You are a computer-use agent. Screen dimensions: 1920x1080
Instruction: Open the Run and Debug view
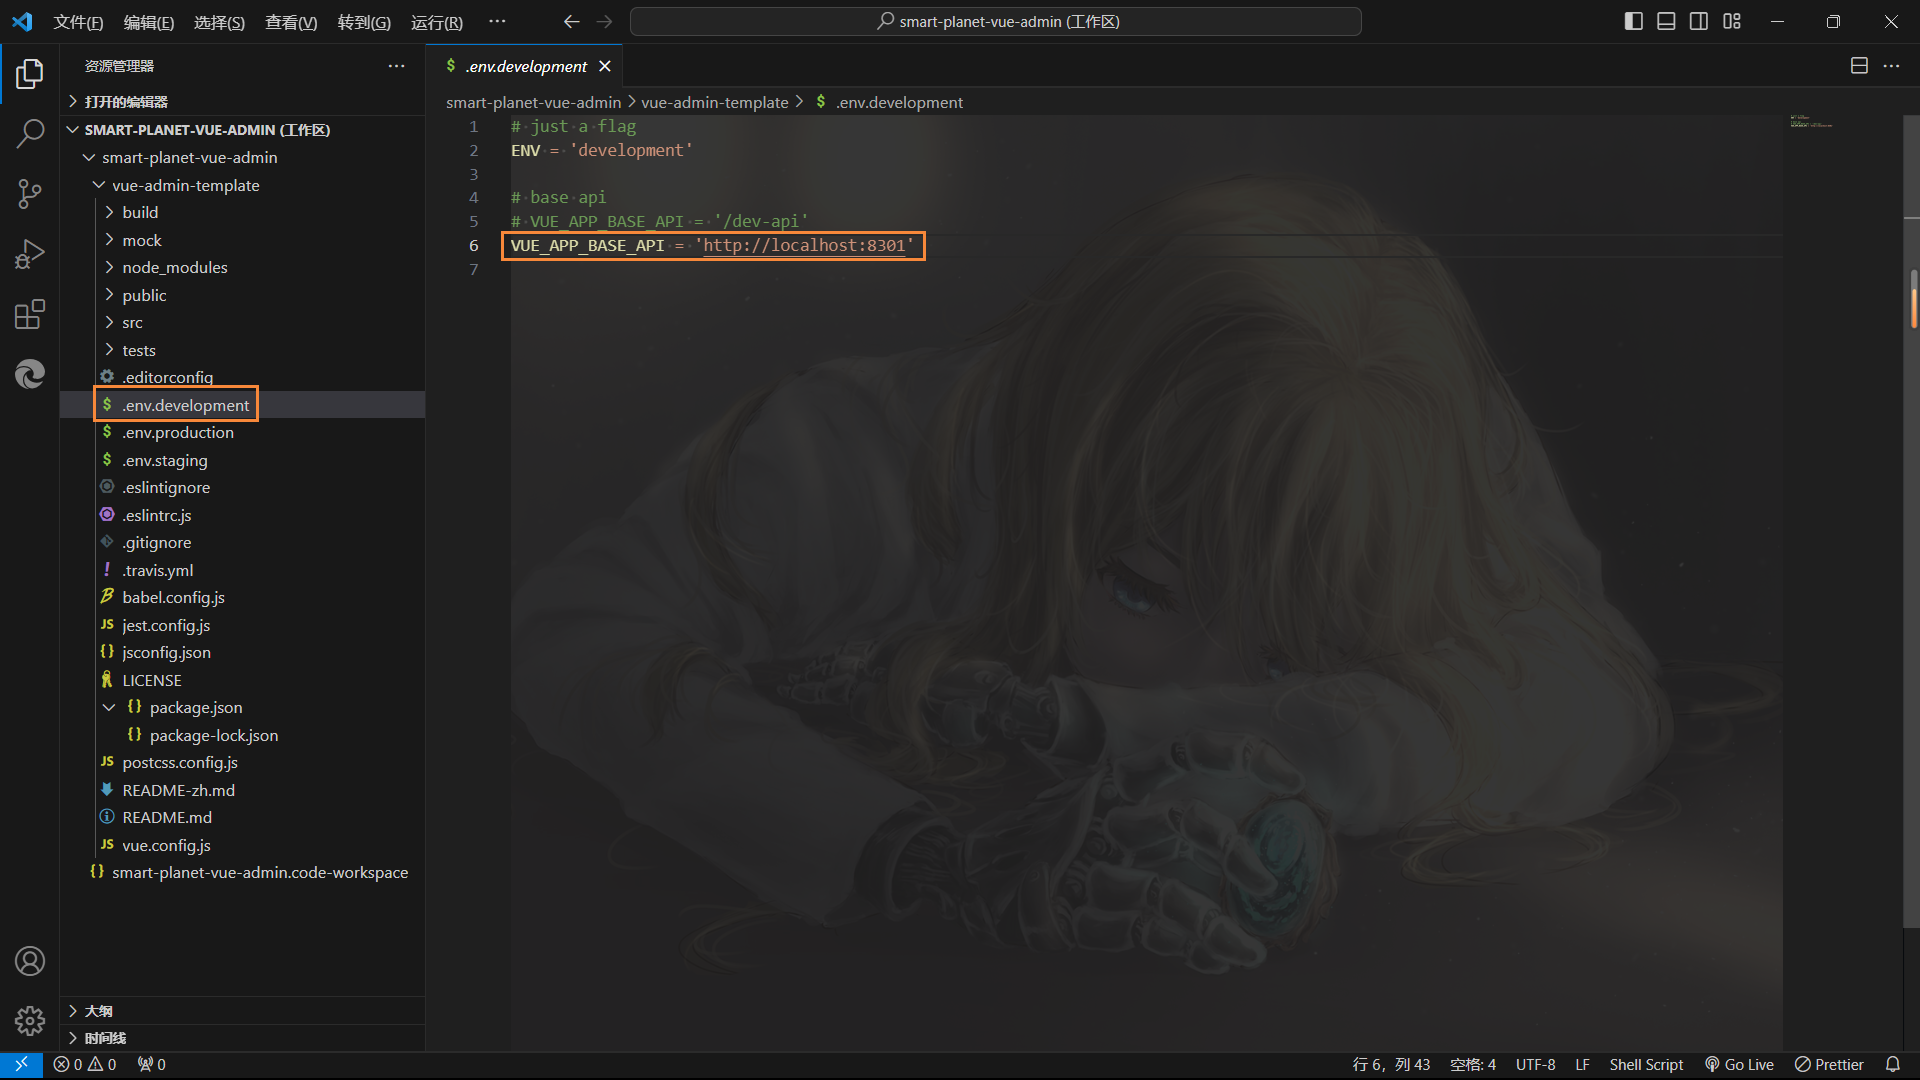(30, 254)
